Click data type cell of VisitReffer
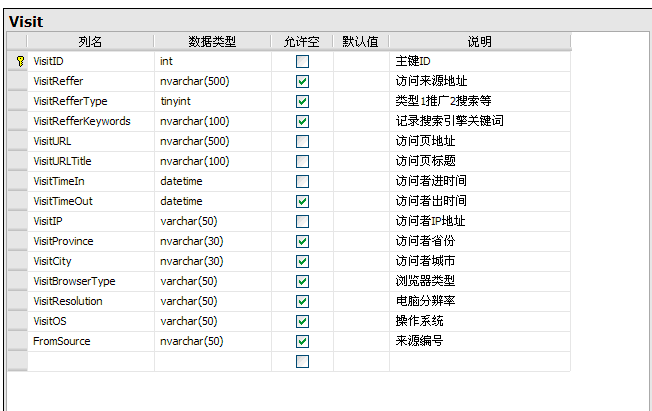The width and height of the screenshot is (652, 411). coord(213,82)
